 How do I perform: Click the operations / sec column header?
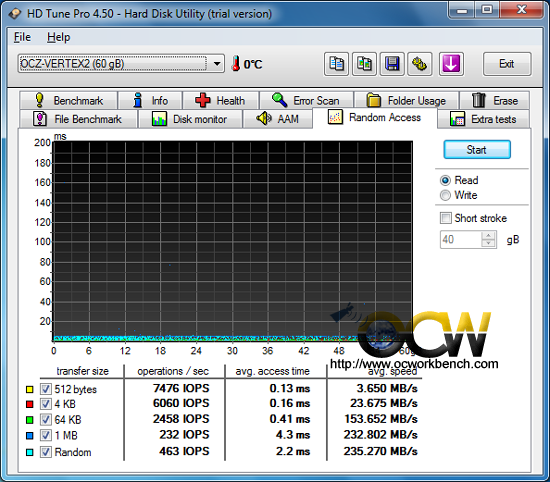[173, 371]
